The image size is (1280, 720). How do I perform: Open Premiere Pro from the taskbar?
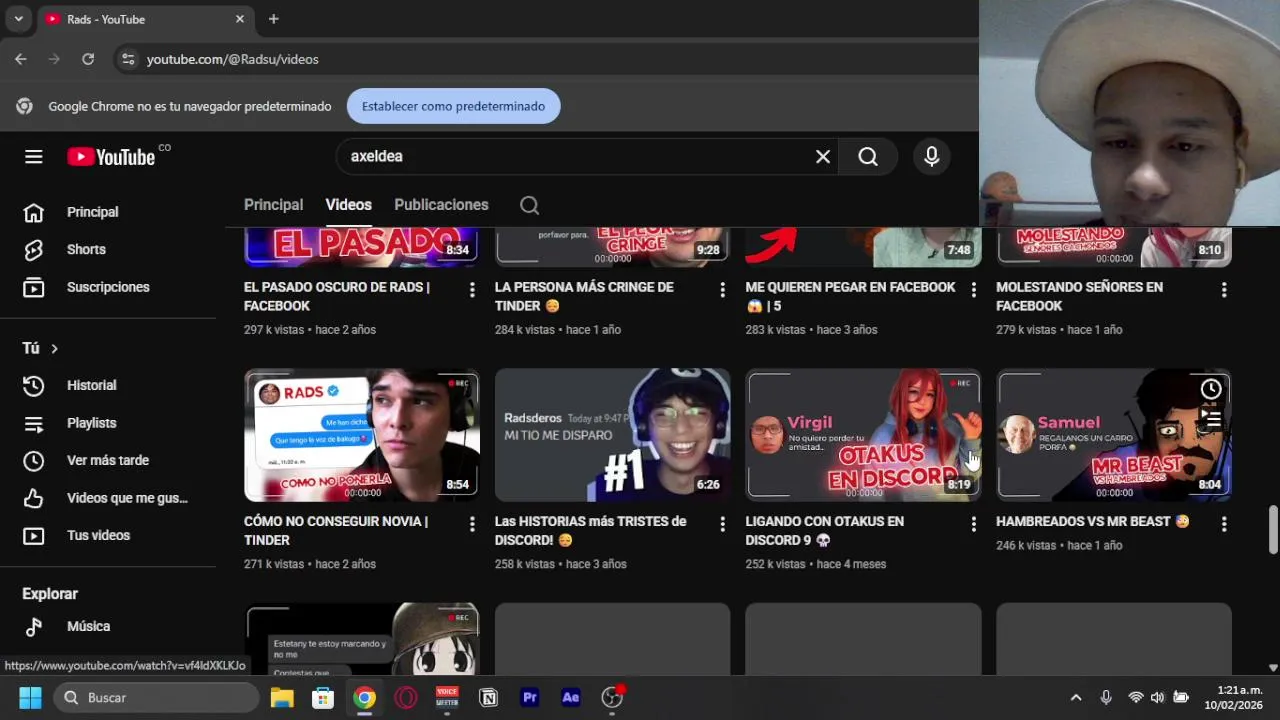coord(530,698)
